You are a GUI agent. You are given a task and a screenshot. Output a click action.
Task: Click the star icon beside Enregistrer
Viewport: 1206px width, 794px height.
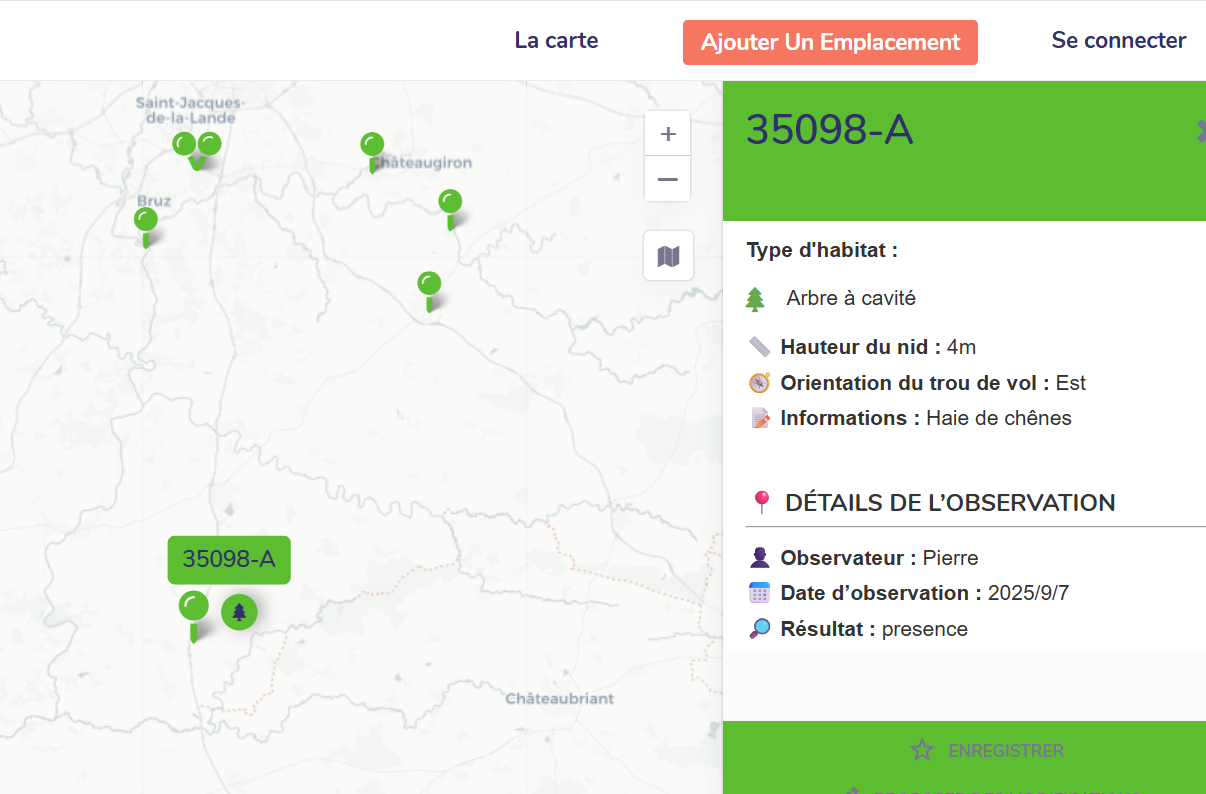(921, 750)
